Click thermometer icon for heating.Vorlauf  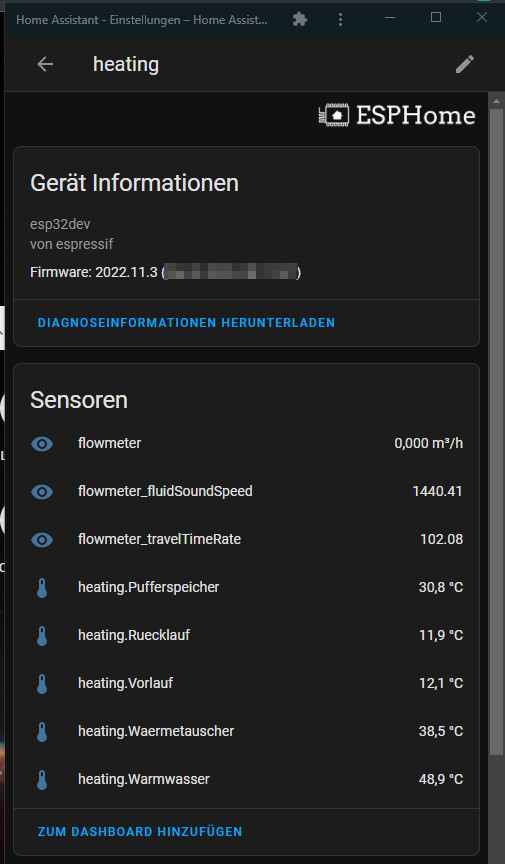pos(42,684)
